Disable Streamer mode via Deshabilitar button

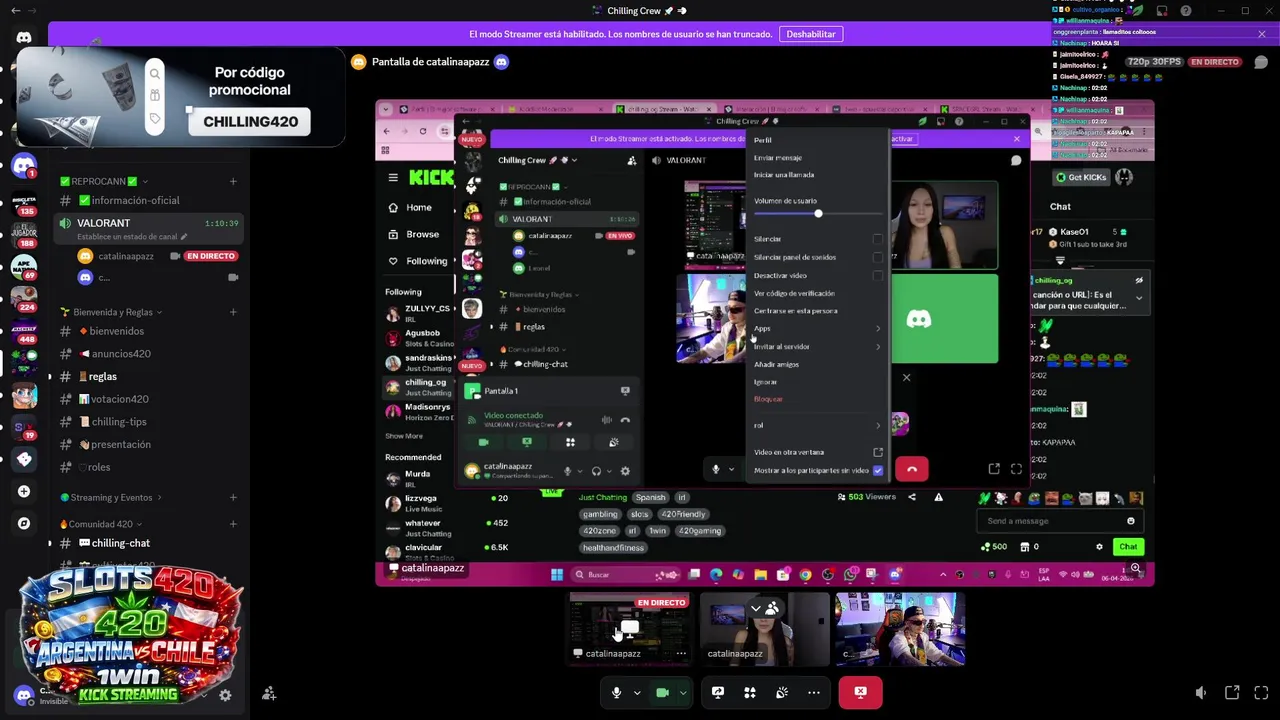click(x=810, y=34)
